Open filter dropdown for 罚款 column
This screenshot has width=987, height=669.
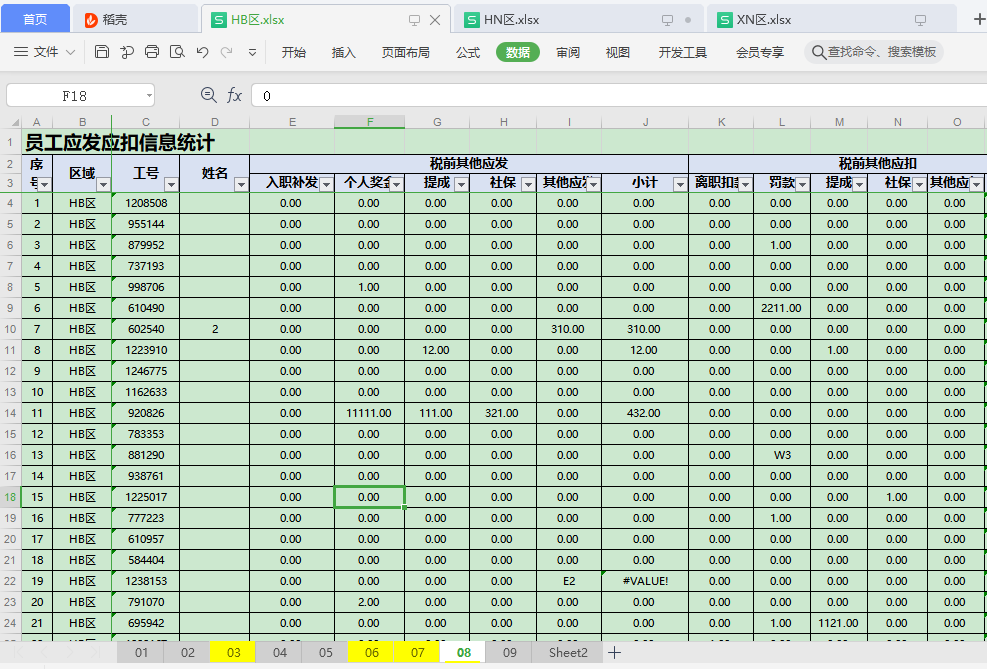pos(802,184)
